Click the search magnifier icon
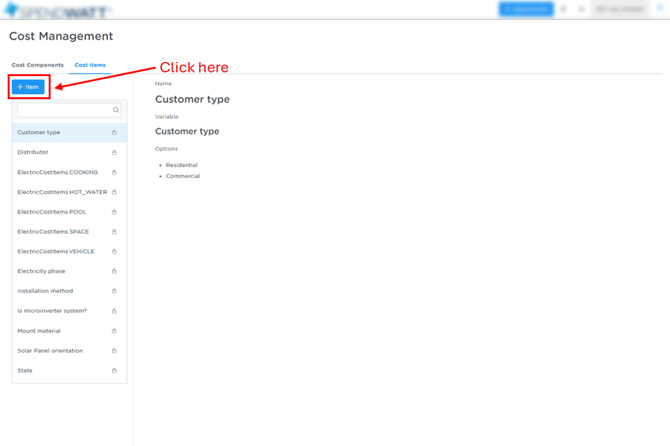This screenshot has width=670, height=446. click(x=116, y=110)
